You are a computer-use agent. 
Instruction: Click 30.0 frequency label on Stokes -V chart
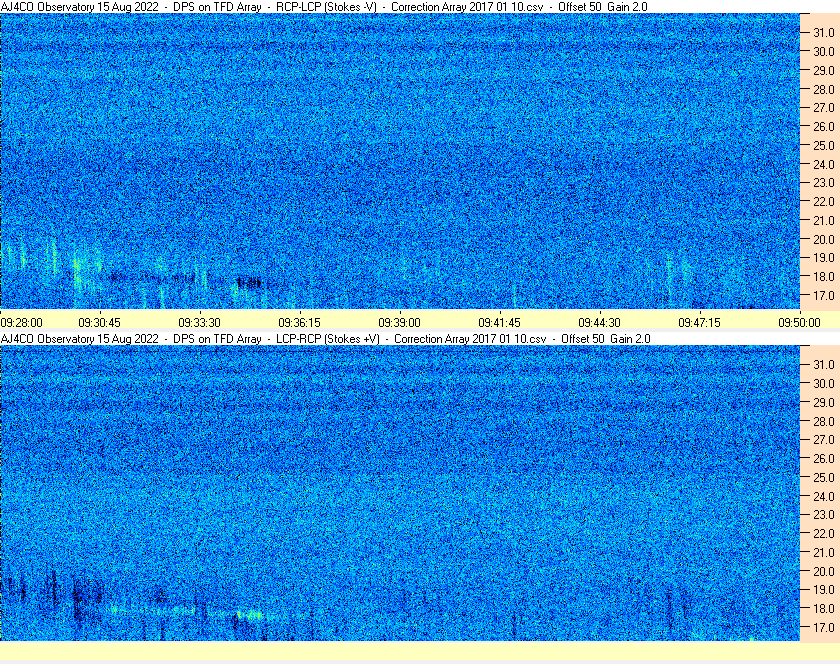824,51
